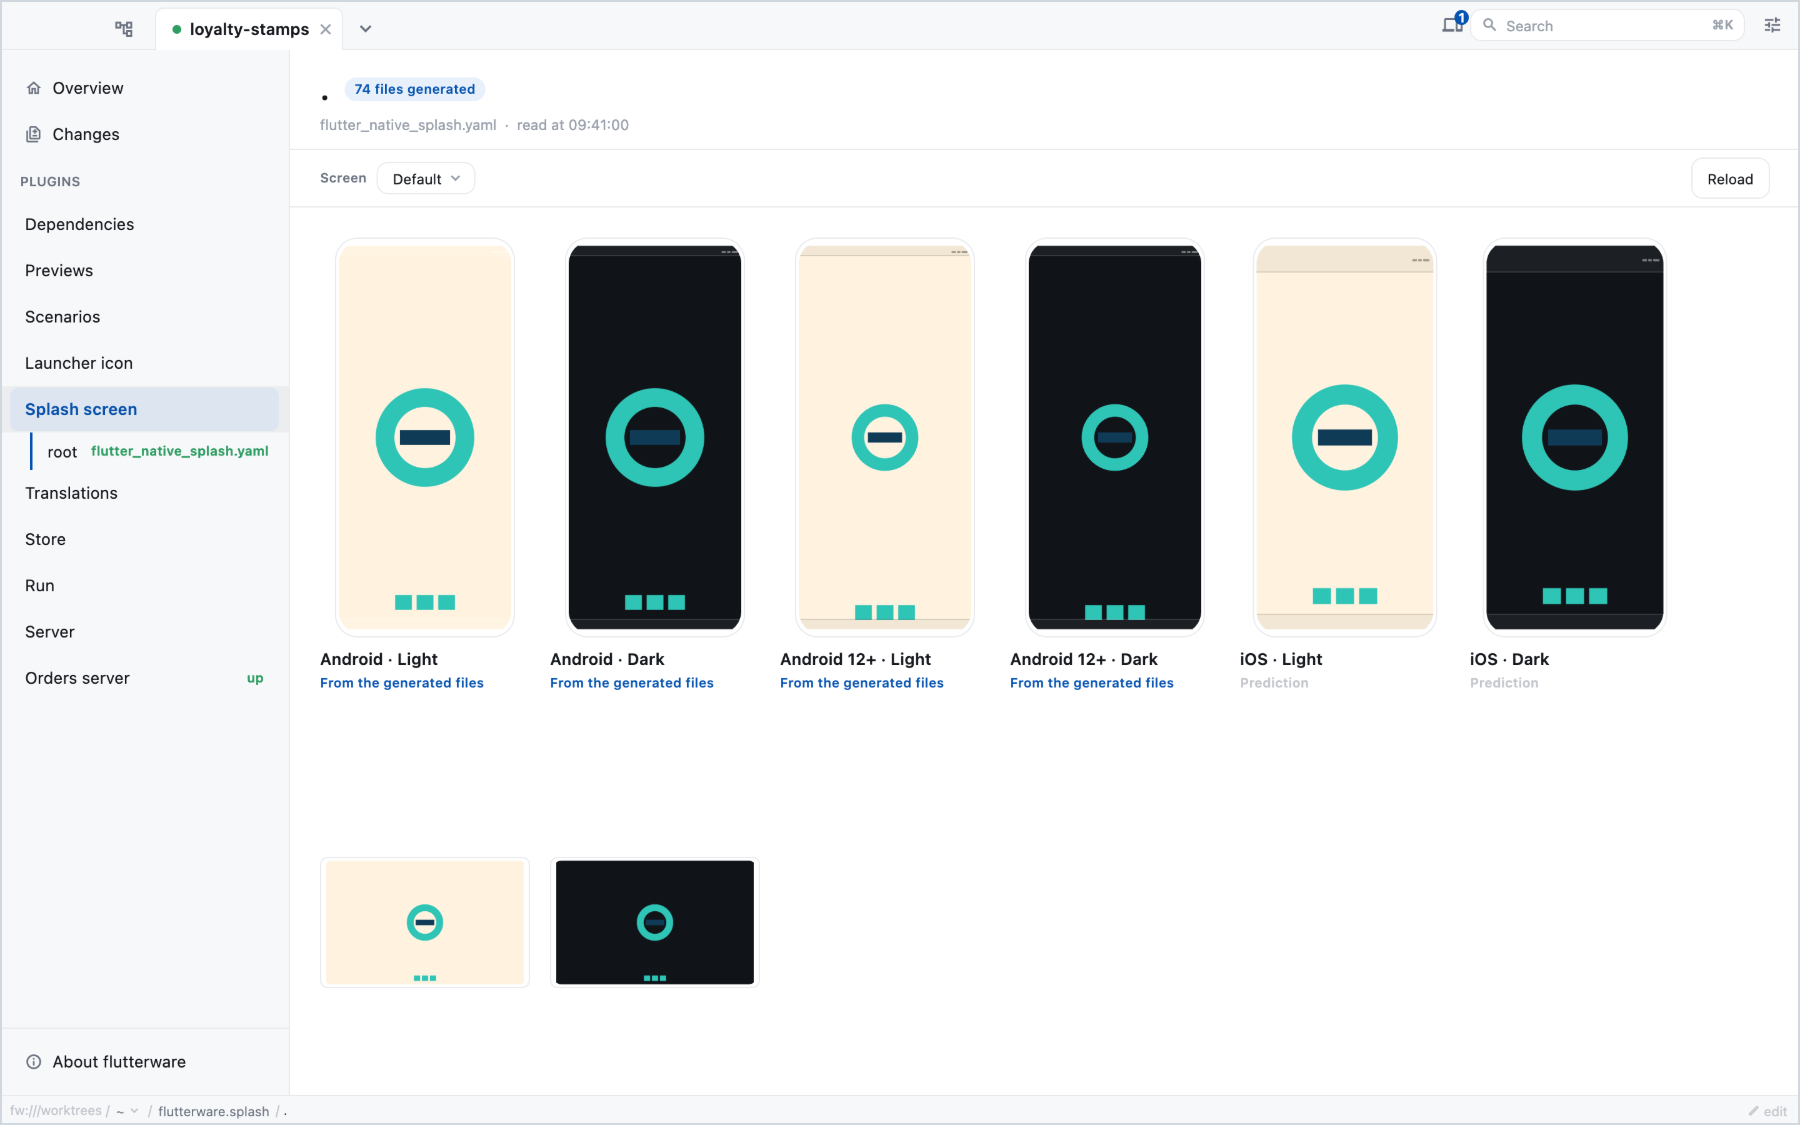Go to Overview

tap(145, 88)
